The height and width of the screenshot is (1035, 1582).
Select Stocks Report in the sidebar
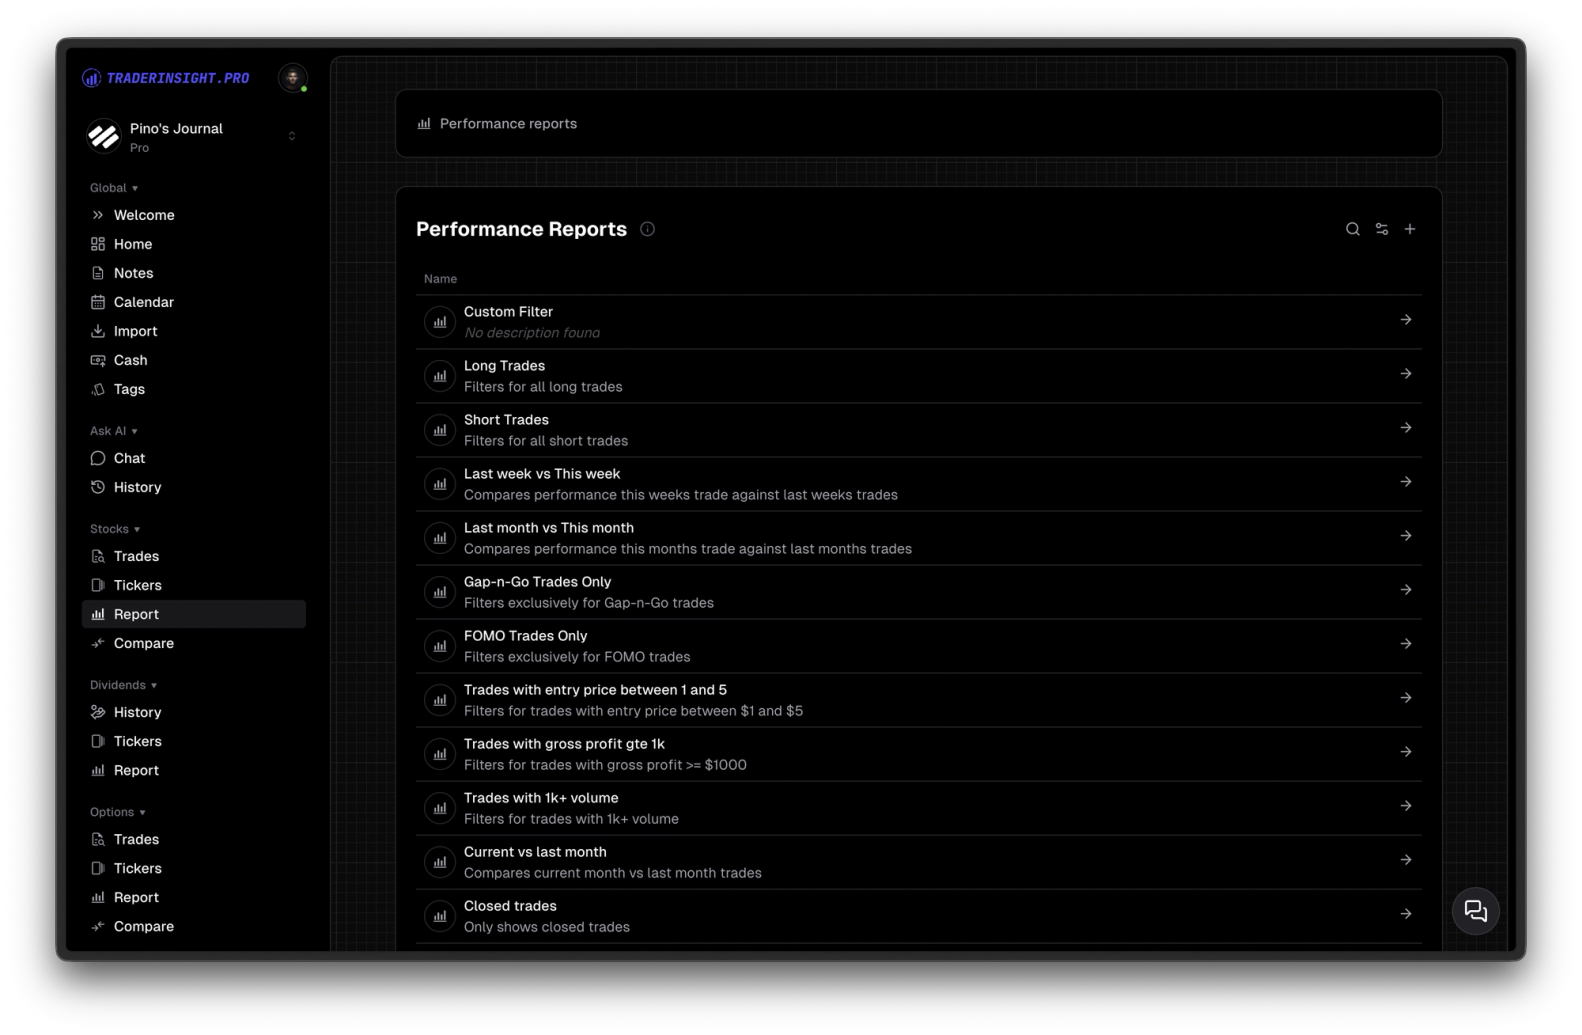[194, 614]
